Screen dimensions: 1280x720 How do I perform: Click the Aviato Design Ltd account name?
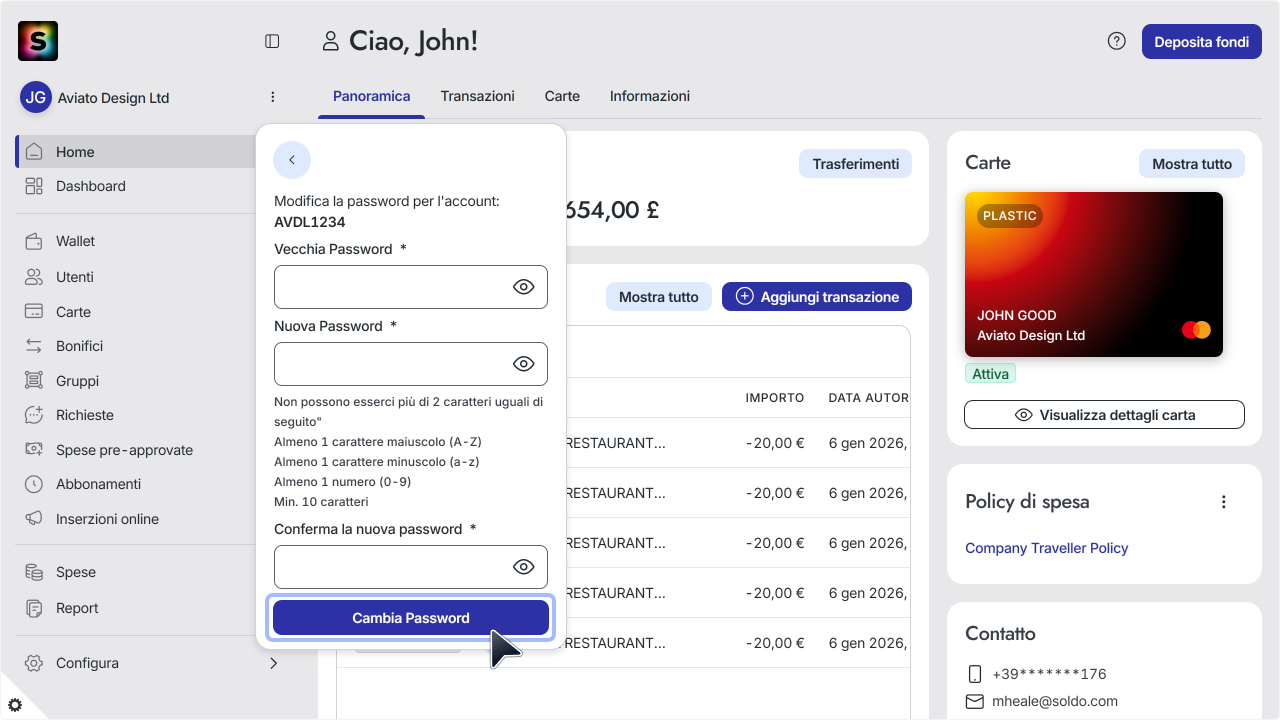114,98
